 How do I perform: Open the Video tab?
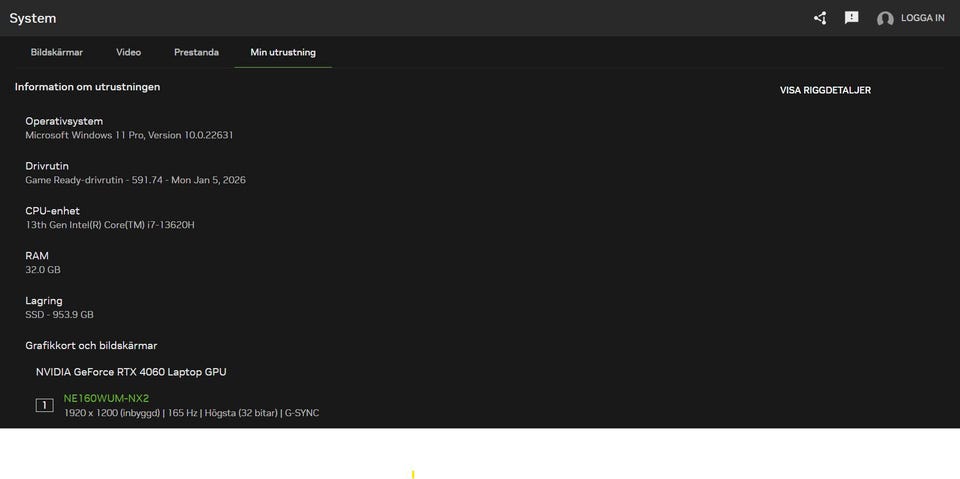129,52
